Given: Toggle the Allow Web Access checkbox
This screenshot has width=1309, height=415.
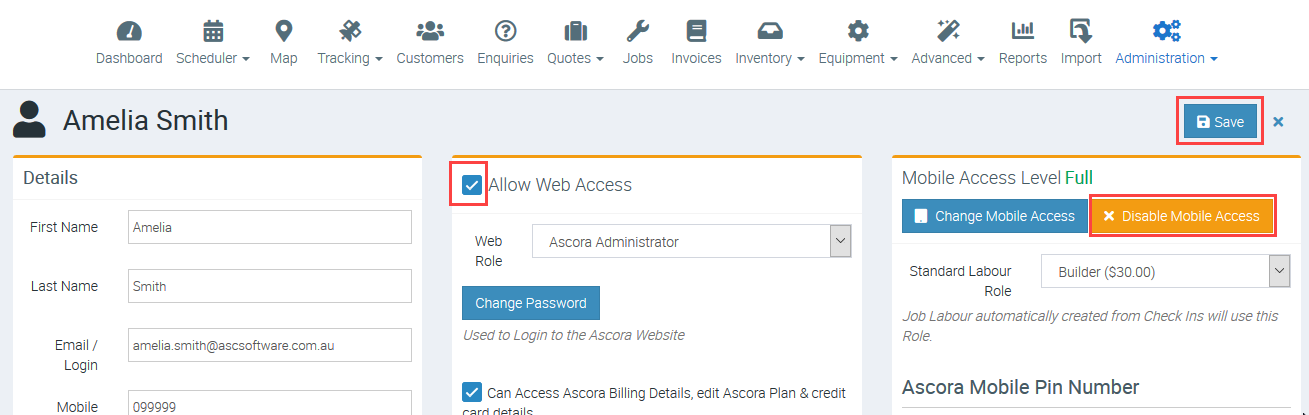Looking at the screenshot, I should coord(472,185).
